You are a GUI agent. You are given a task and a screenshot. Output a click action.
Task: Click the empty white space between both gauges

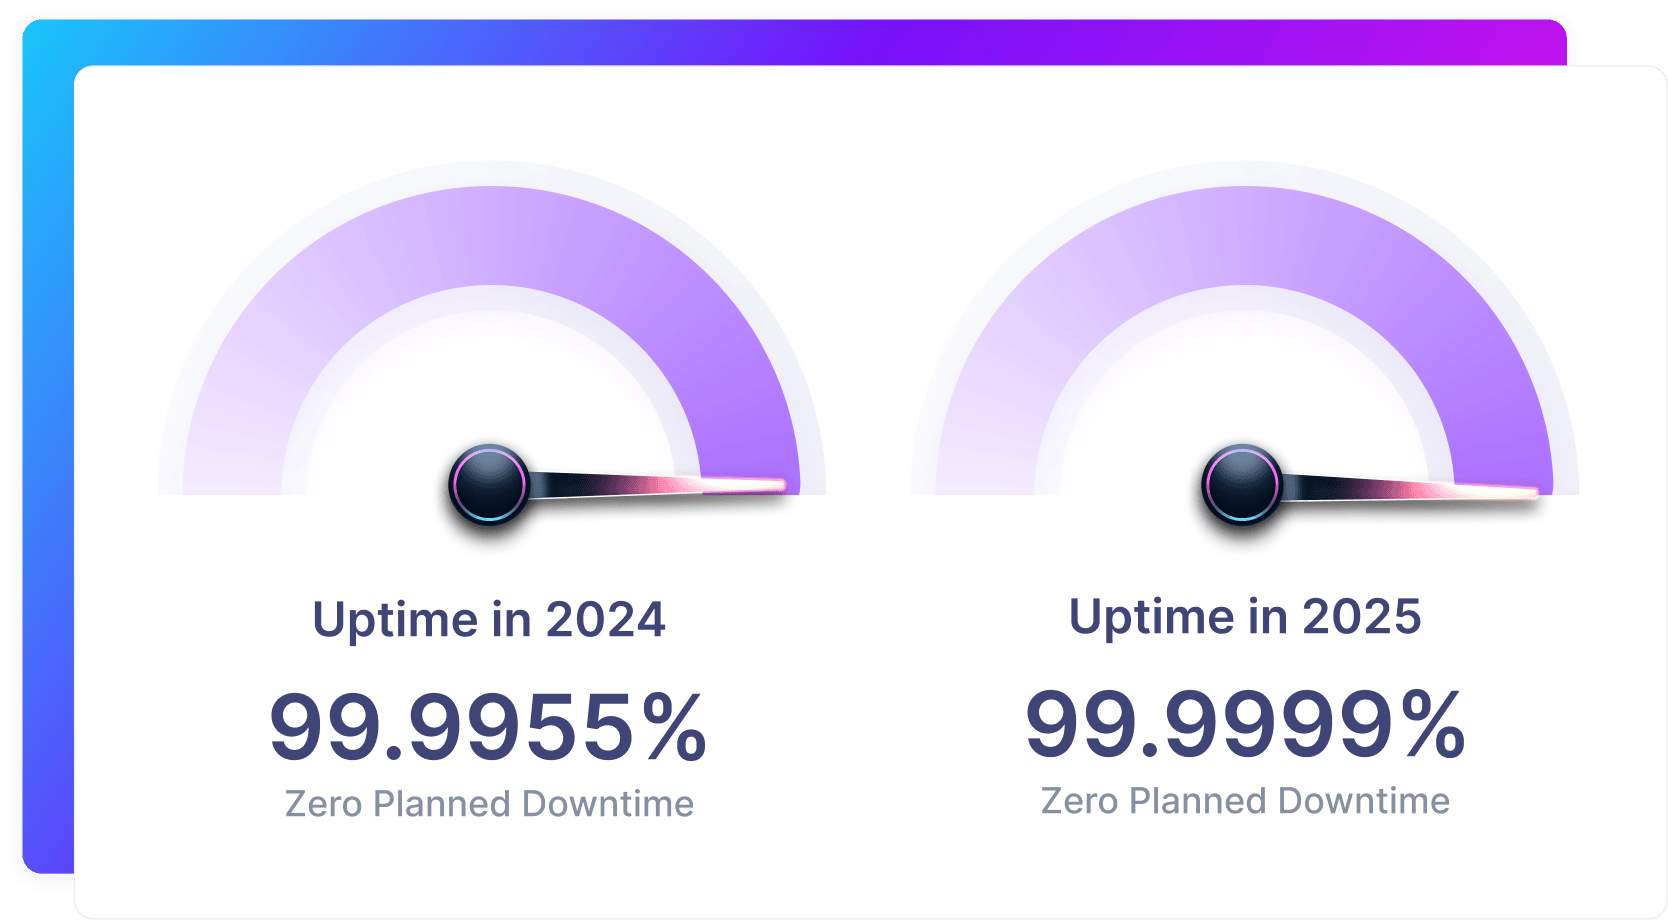(x=868, y=400)
